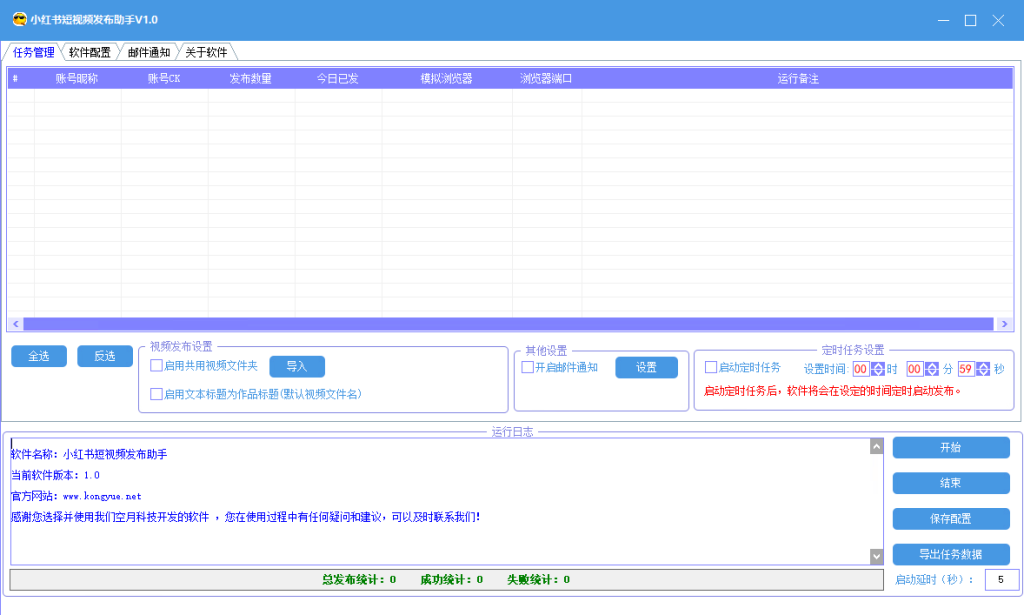The width and height of the screenshot is (1024, 615).
Task: Enable 开启邮件通知 checkbox
Action: (528, 368)
